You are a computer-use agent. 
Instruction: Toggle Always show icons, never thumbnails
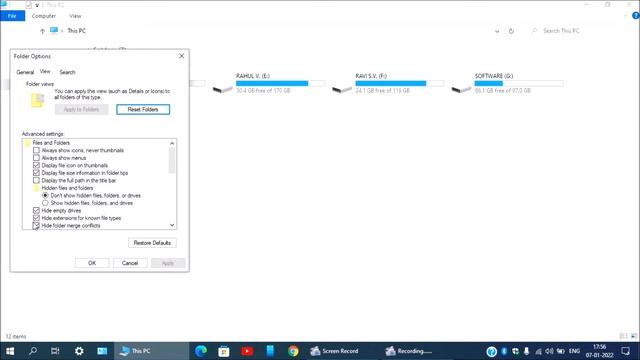(x=36, y=150)
